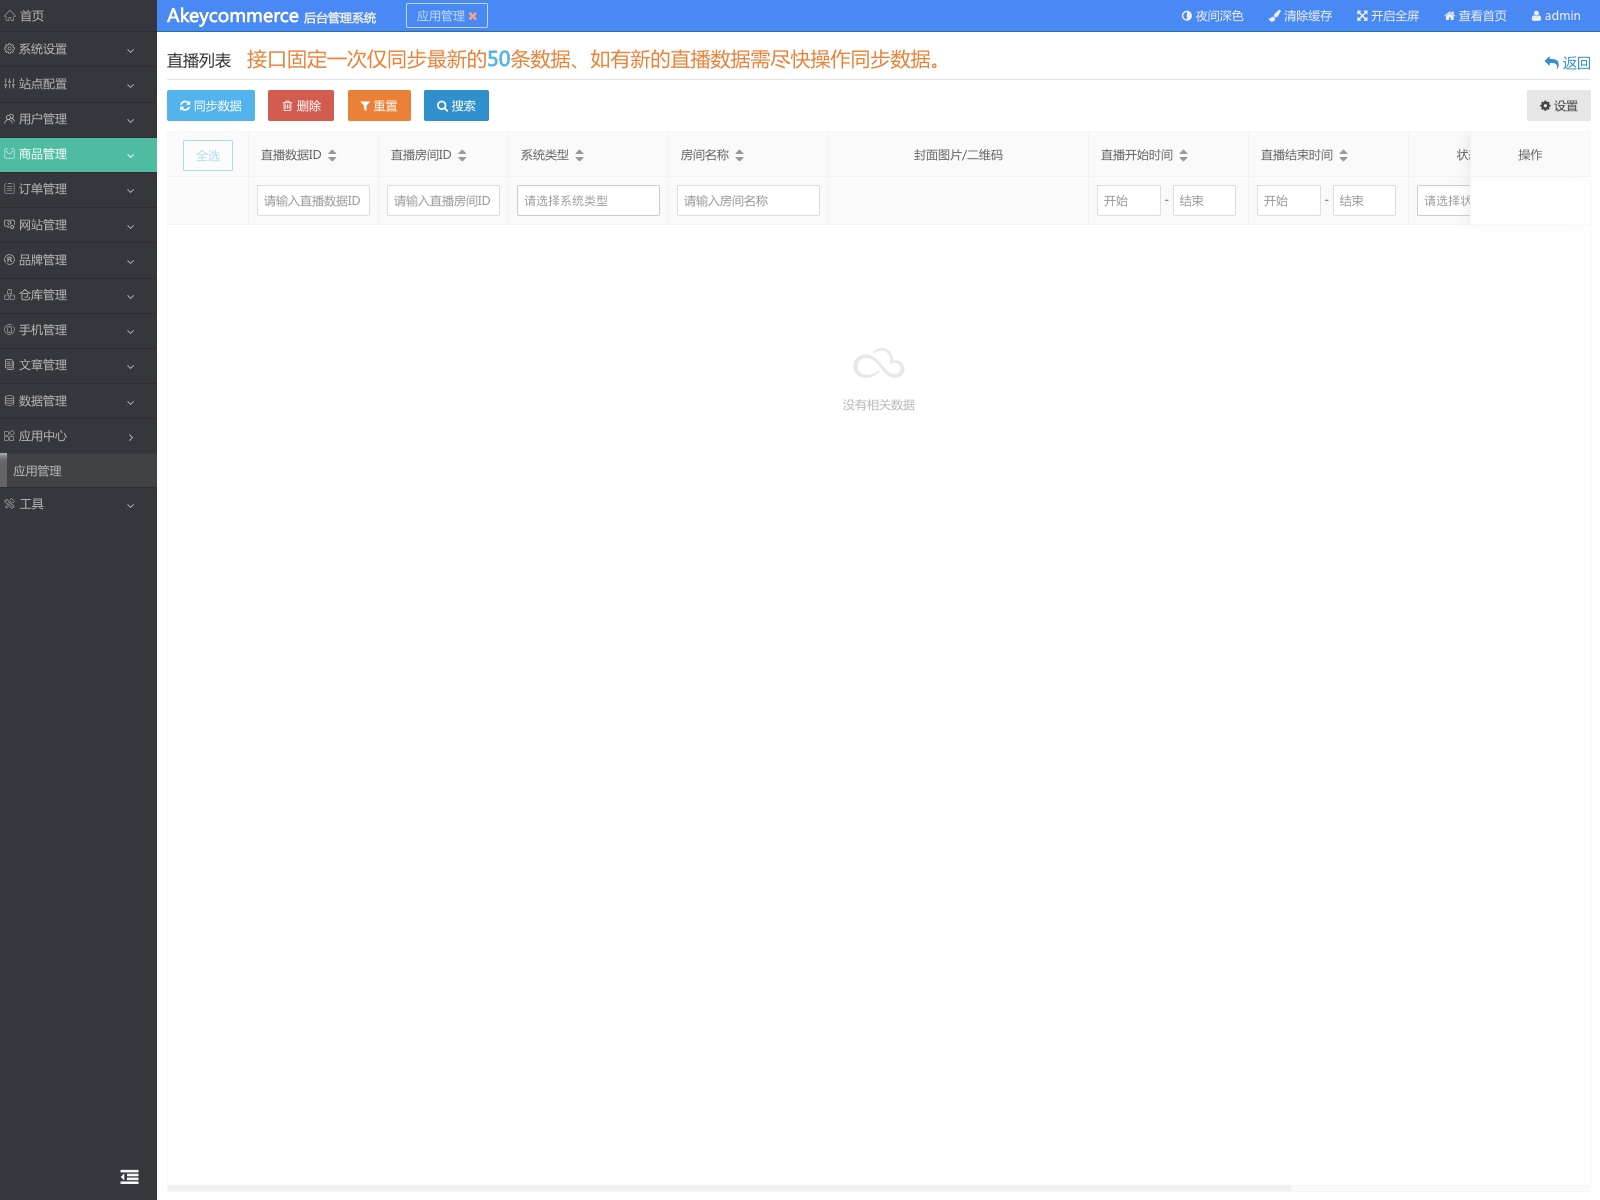The height and width of the screenshot is (1200, 1600).
Task: Click the database icon for 数据管理
Action: [10, 401]
